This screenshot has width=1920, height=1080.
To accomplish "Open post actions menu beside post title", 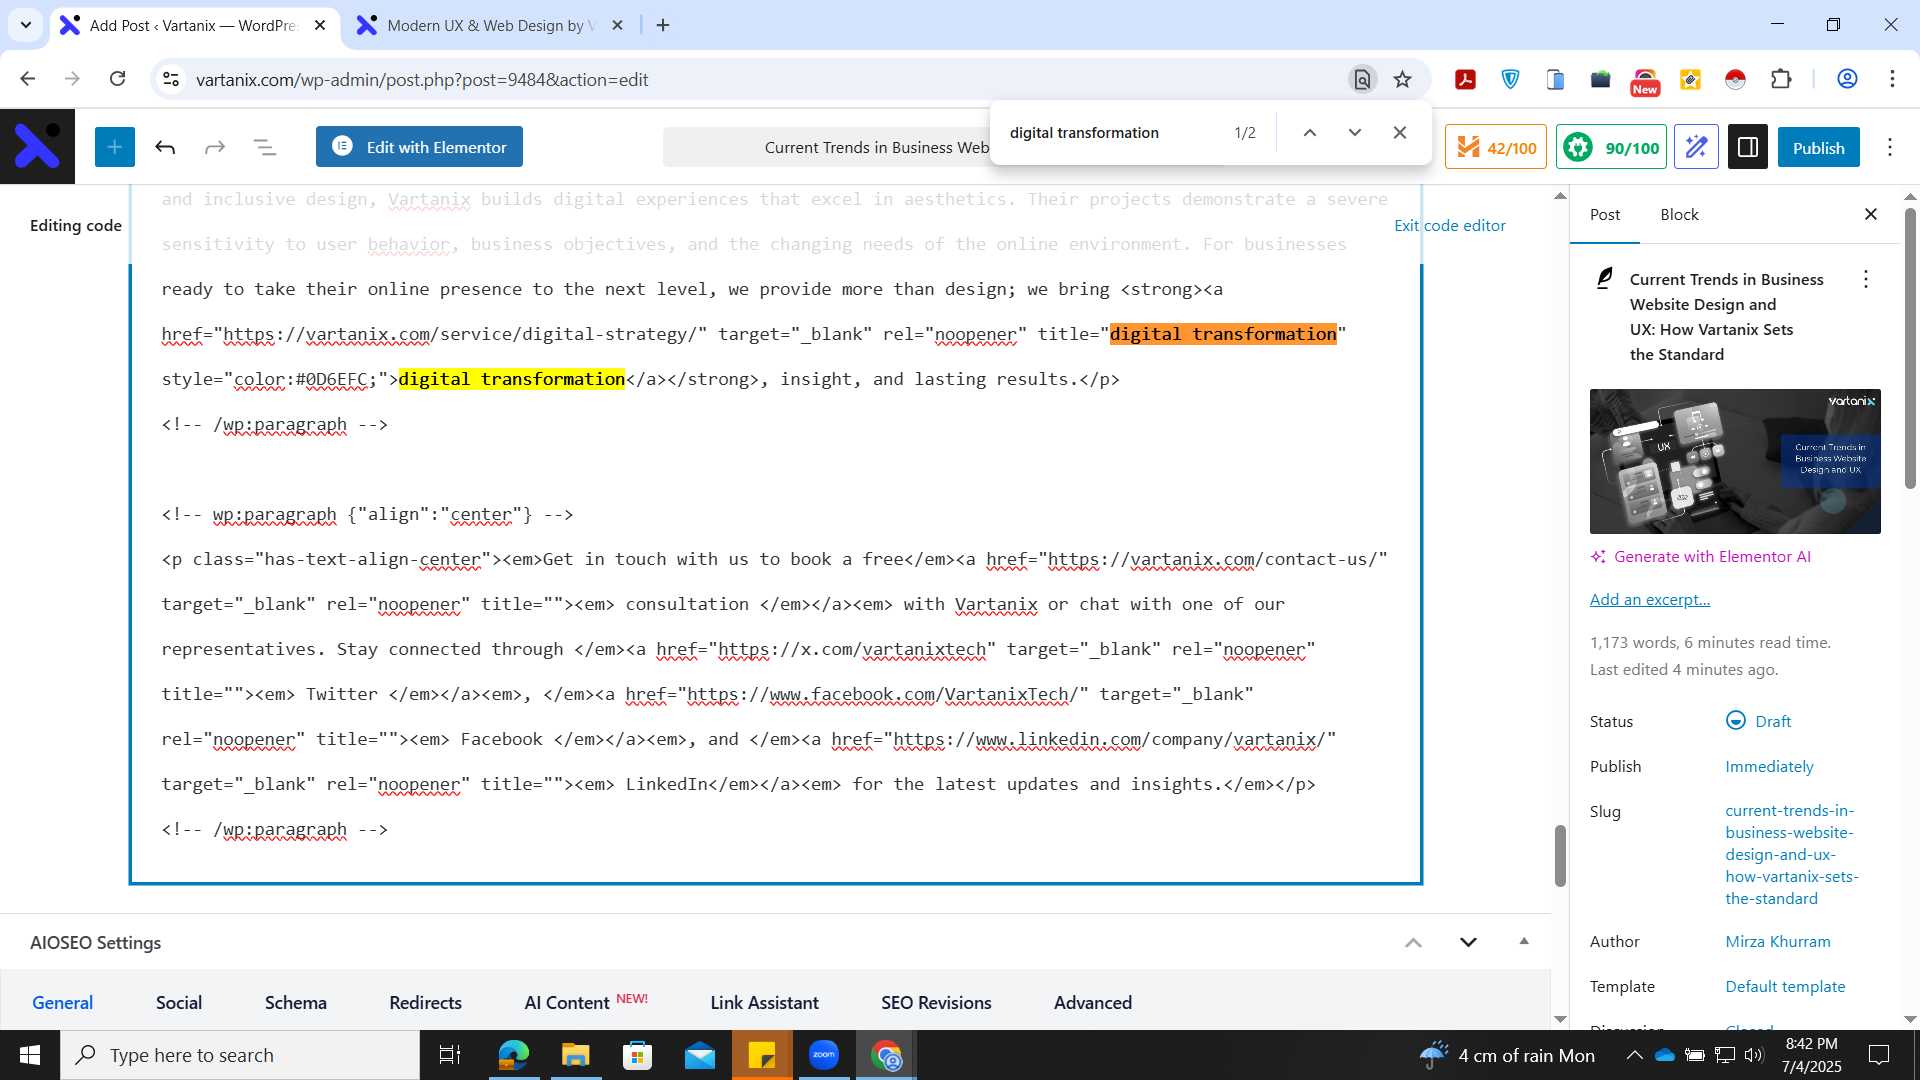I will pyautogui.click(x=1865, y=279).
